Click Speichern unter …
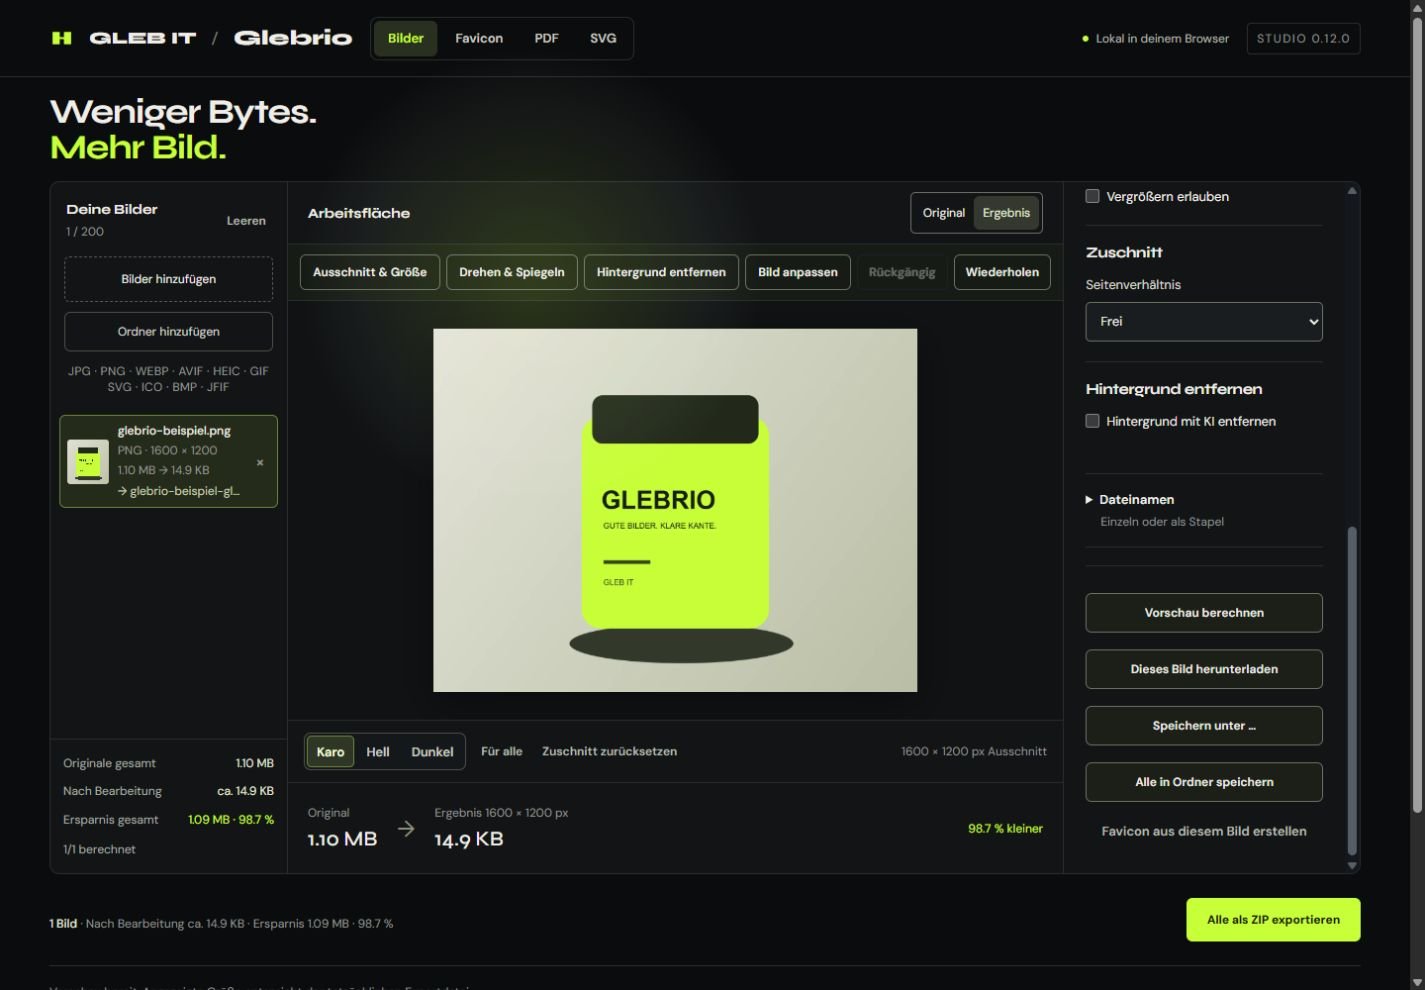Image resolution: width=1425 pixels, height=990 pixels. [x=1204, y=726]
